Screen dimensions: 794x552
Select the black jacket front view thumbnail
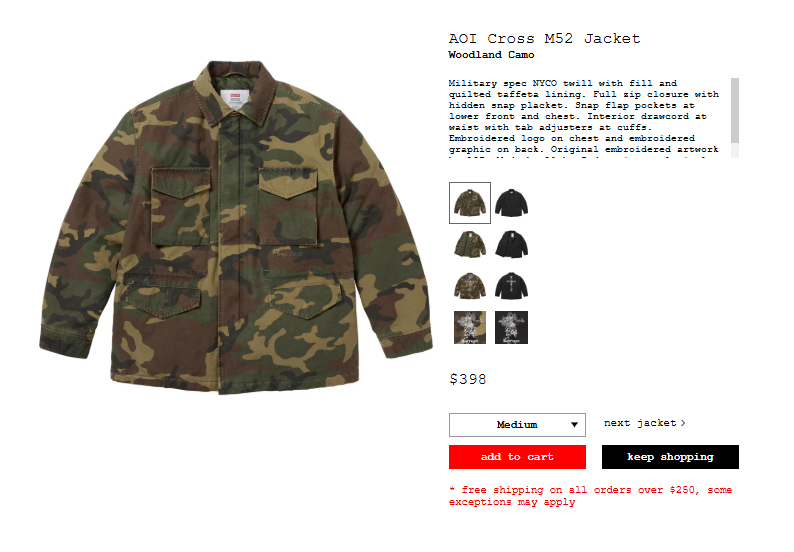click(x=511, y=203)
